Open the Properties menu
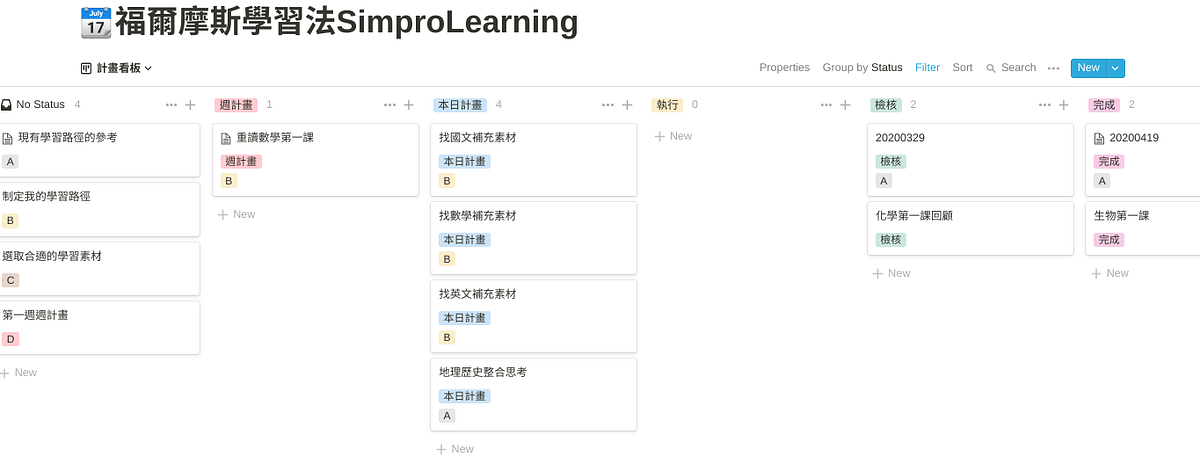Image resolution: width=1200 pixels, height=463 pixels. (x=784, y=68)
